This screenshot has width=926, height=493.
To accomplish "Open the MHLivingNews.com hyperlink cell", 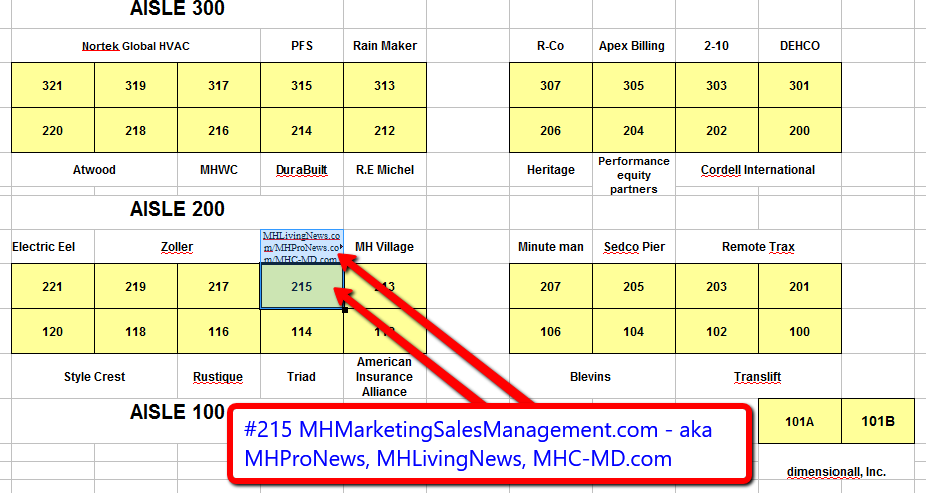I will 300,246.
